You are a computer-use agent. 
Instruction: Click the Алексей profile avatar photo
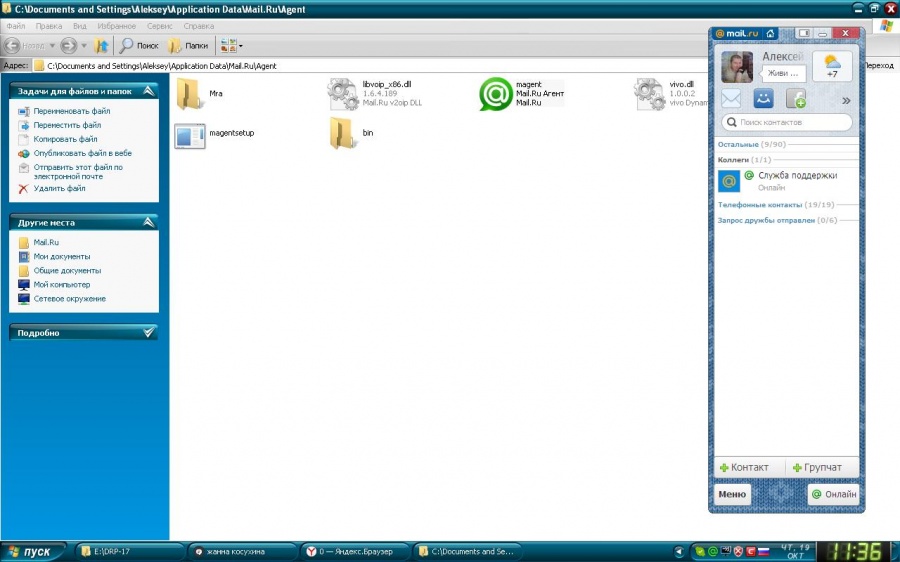[737, 67]
